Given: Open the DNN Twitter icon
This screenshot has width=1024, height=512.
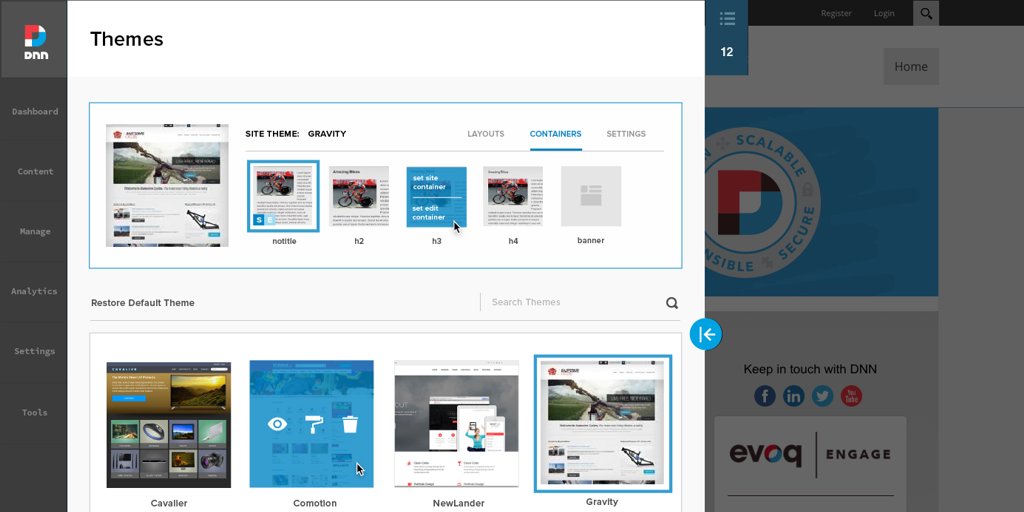Looking at the screenshot, I should (x=822, y=396).
